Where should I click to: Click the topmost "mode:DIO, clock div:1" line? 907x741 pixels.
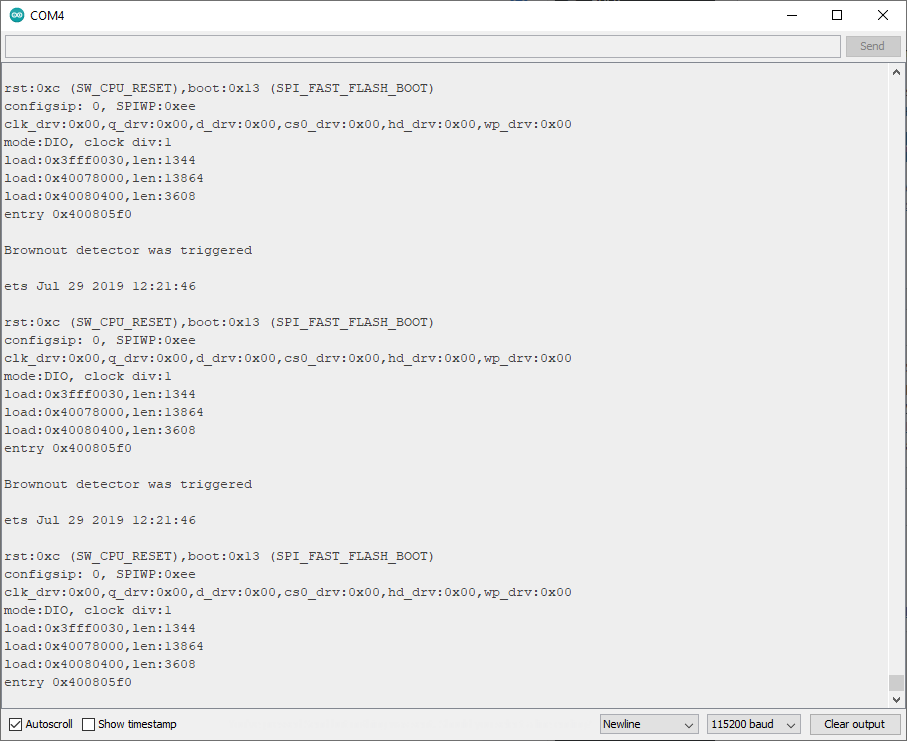[x=88, y=142]
